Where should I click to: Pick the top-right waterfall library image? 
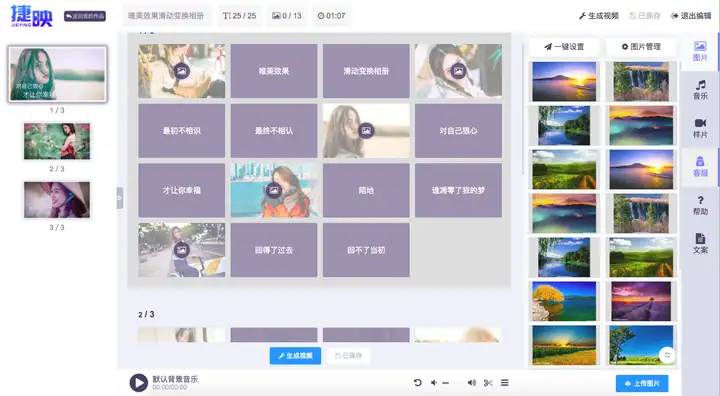[641, 82]
